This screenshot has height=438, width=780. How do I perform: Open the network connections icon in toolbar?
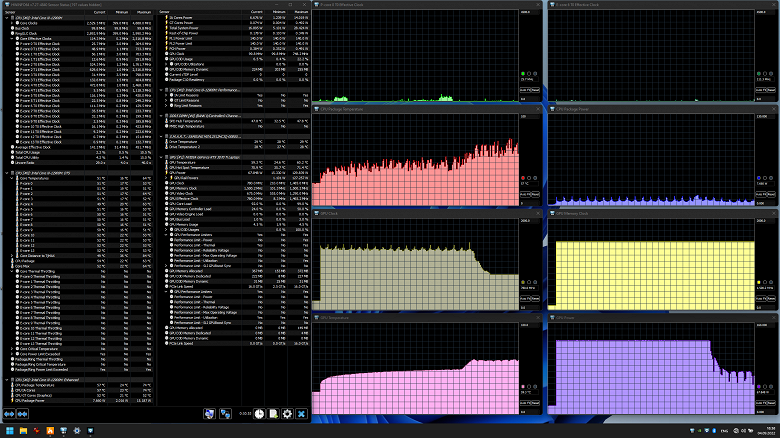click(x=225, y=414)
